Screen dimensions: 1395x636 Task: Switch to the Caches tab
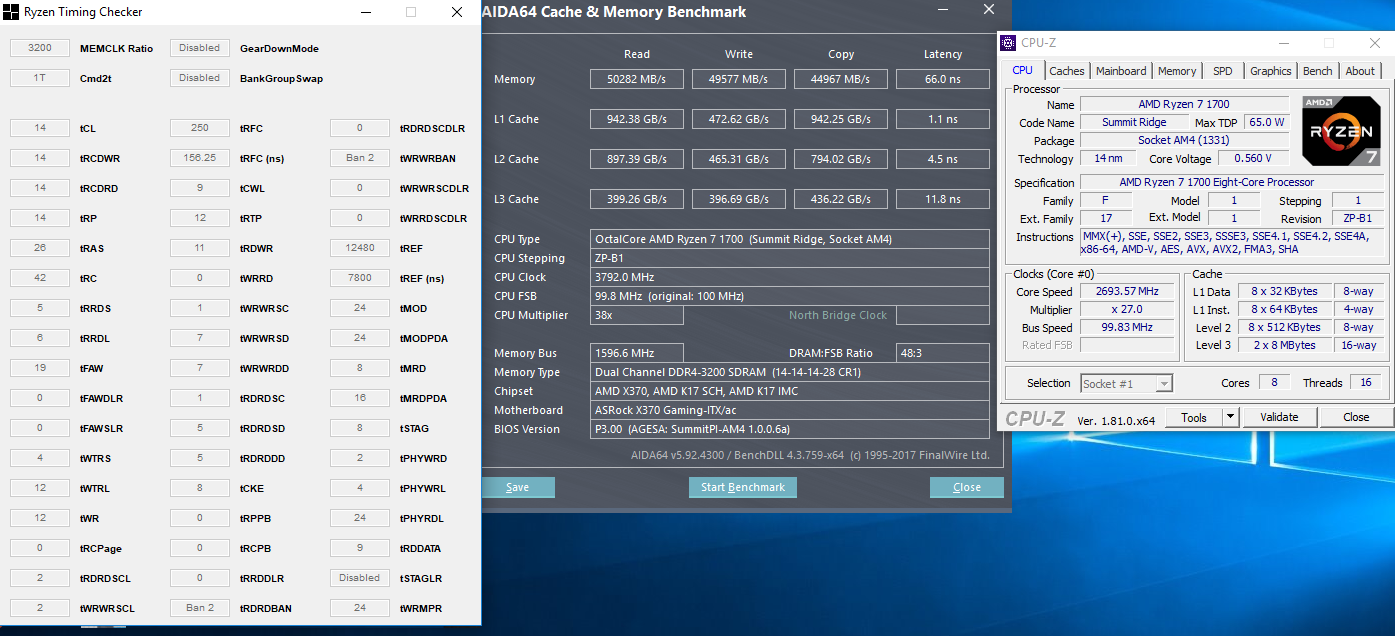coord(1066,71)
